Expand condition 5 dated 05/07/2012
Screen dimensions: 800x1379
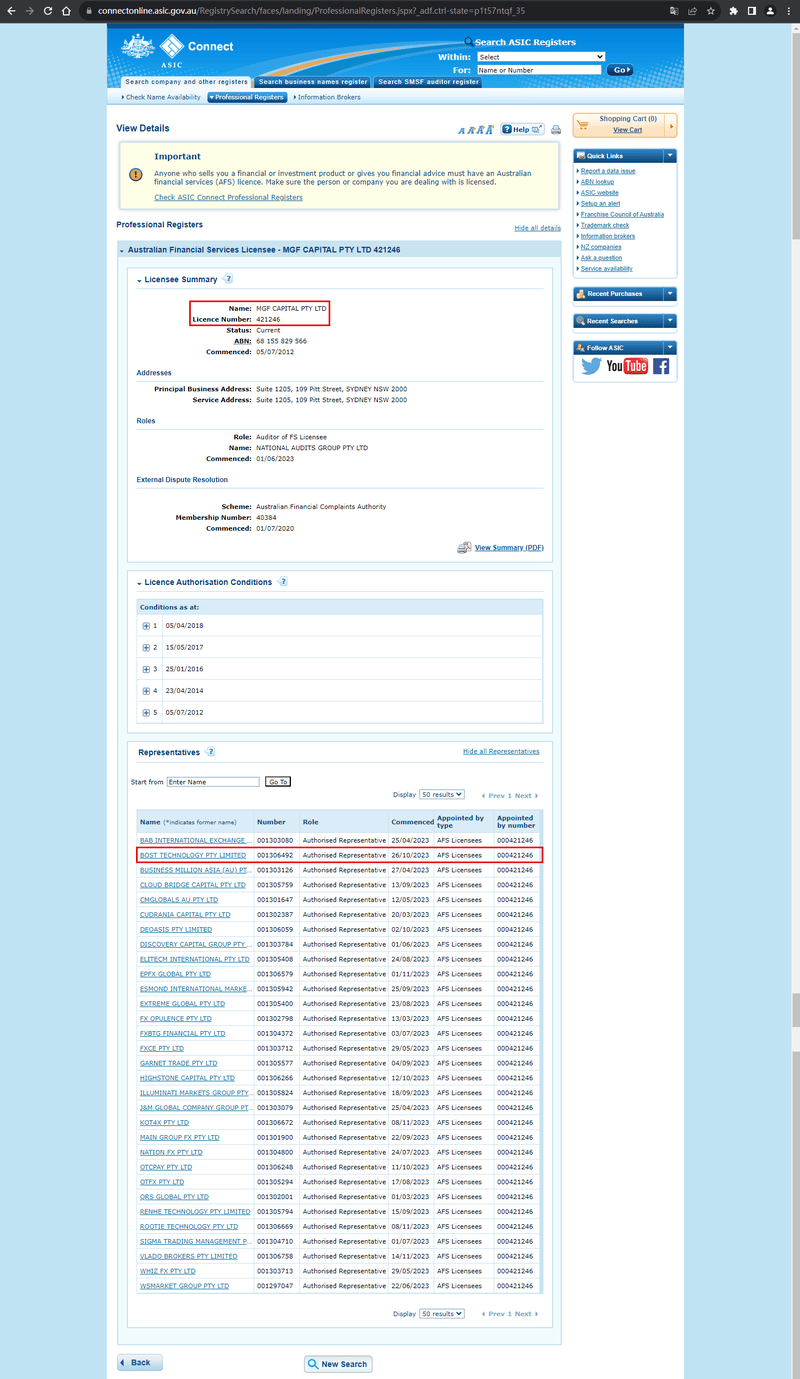pos(146,713)
